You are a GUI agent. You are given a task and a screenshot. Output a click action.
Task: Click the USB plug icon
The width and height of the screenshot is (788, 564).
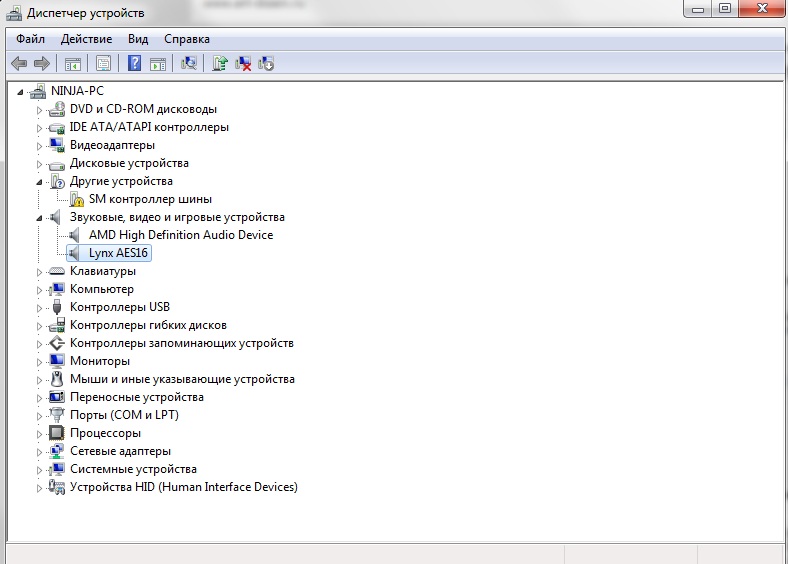tap(57, 307)
